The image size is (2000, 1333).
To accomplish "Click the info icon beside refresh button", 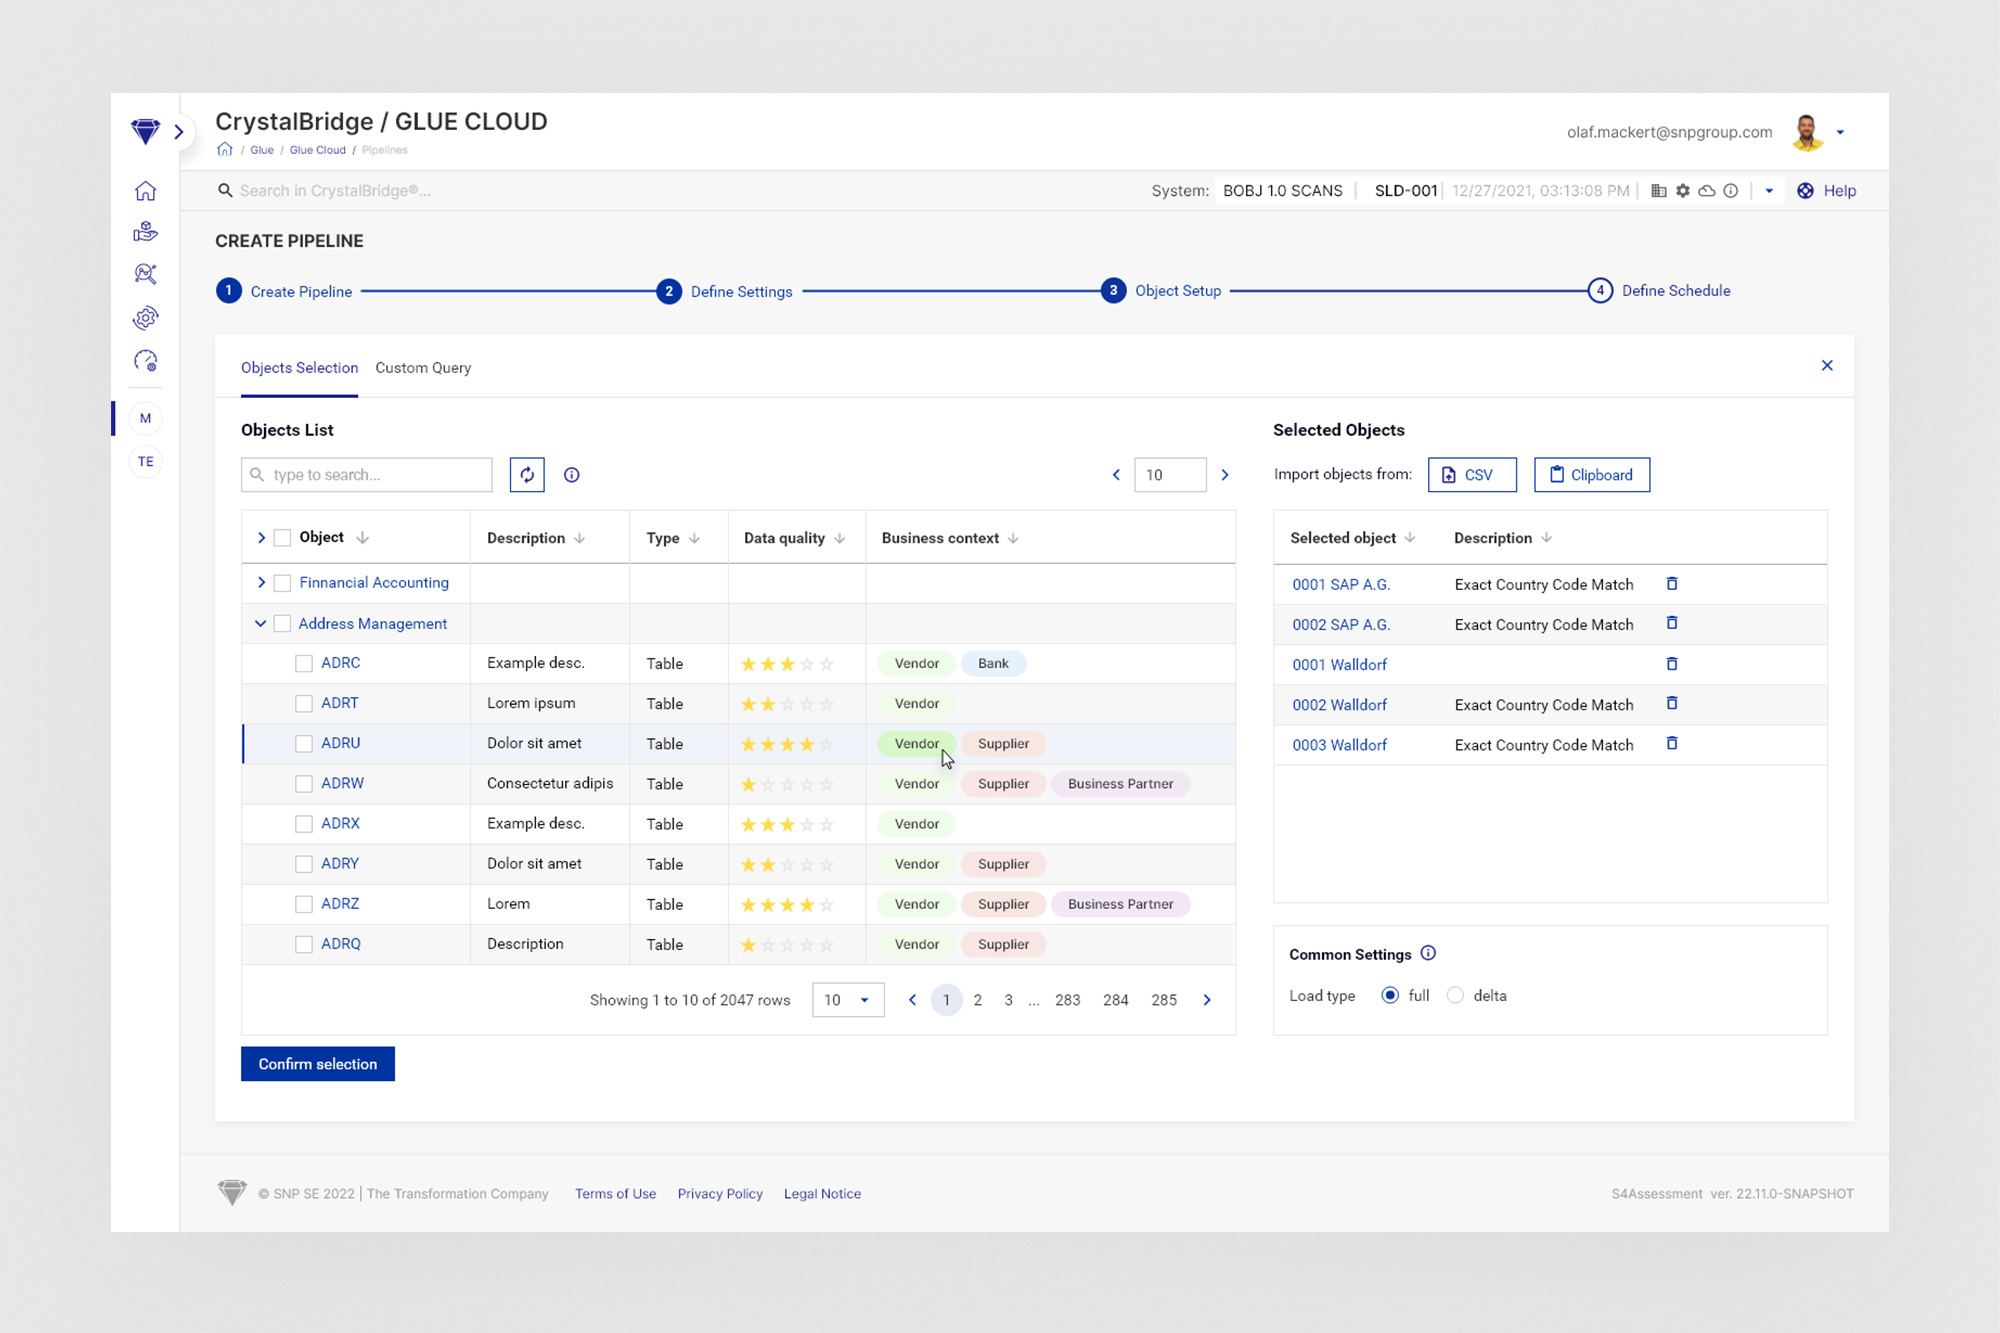I will click(572, 475).
